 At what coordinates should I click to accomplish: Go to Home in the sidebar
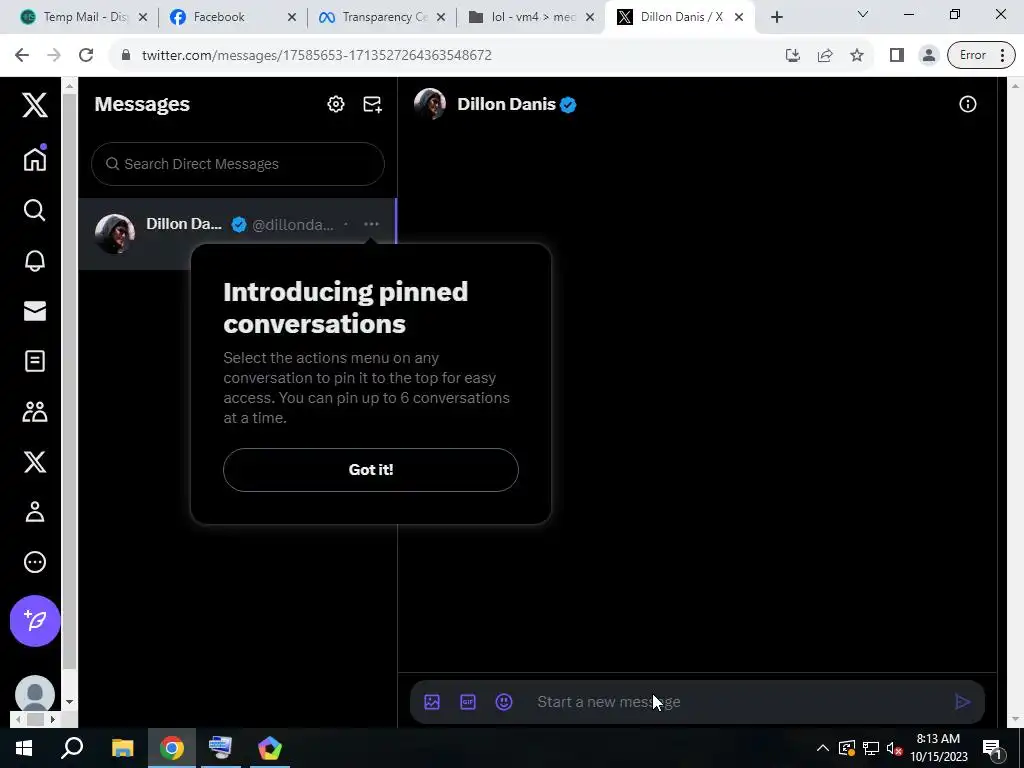pos(35,159)
